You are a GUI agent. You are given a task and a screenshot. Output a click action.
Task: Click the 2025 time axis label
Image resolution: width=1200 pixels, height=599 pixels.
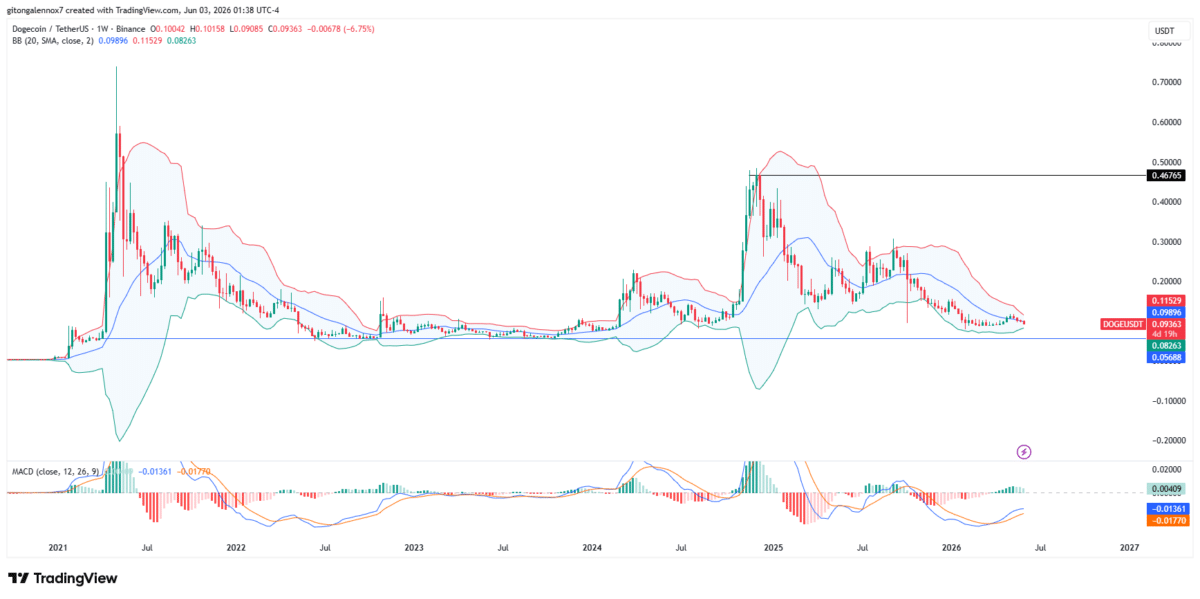tap(773, 547)
